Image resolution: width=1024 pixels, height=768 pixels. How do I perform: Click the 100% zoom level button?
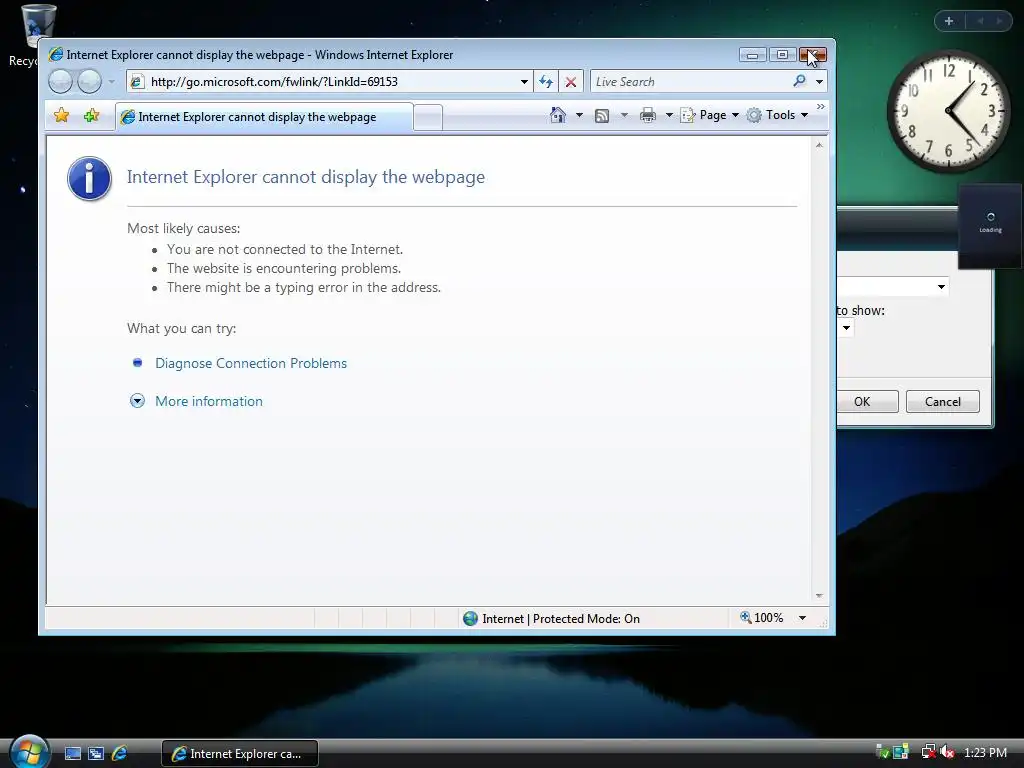click(x=761, y=618)
